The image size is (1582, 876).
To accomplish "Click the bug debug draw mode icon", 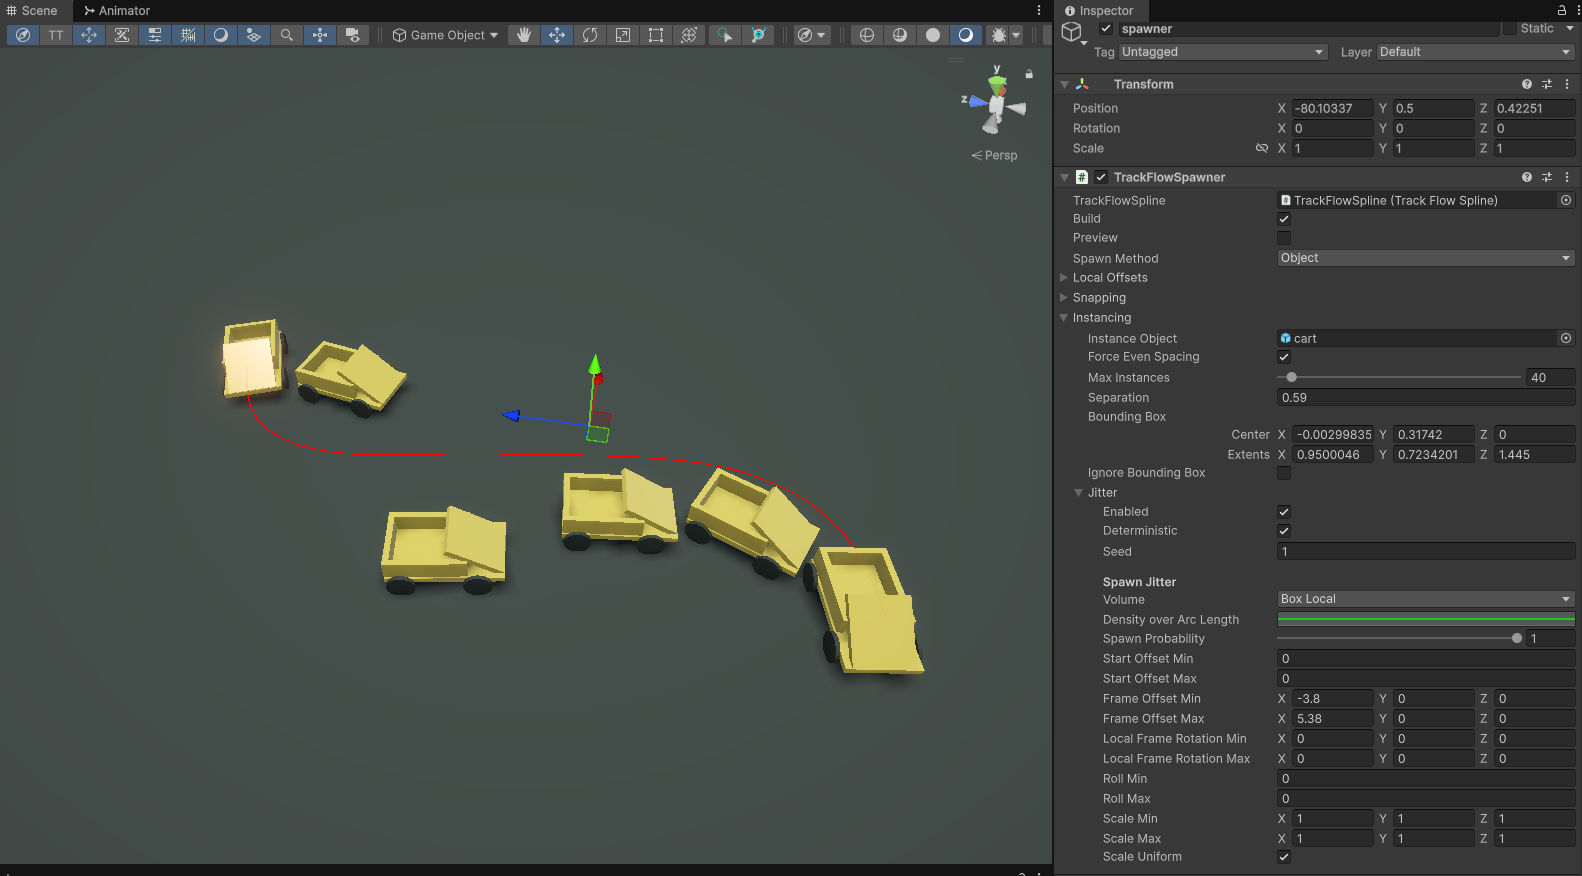I will point(998,35).
